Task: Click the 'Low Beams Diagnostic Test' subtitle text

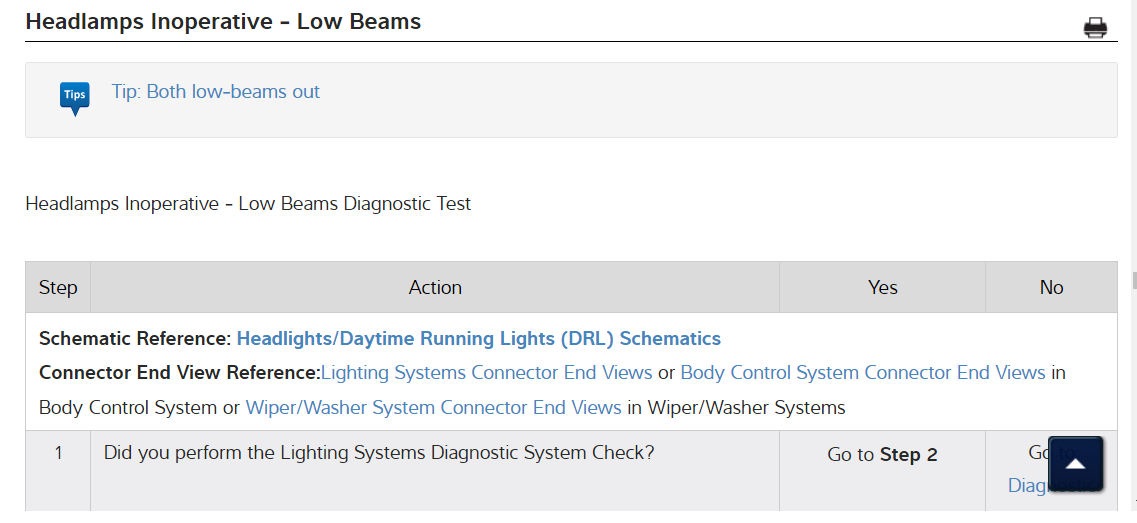Action: 248,204
